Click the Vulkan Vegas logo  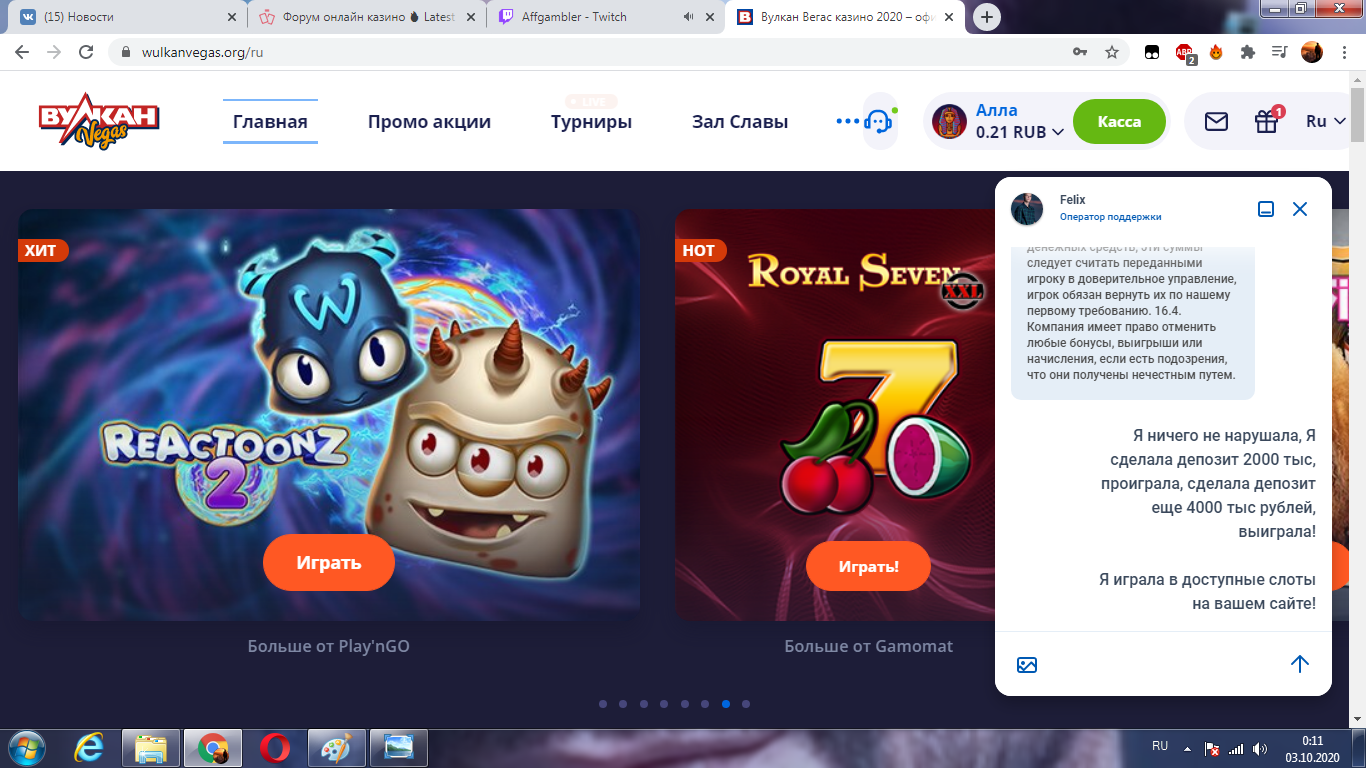click(x=99, y=121)
